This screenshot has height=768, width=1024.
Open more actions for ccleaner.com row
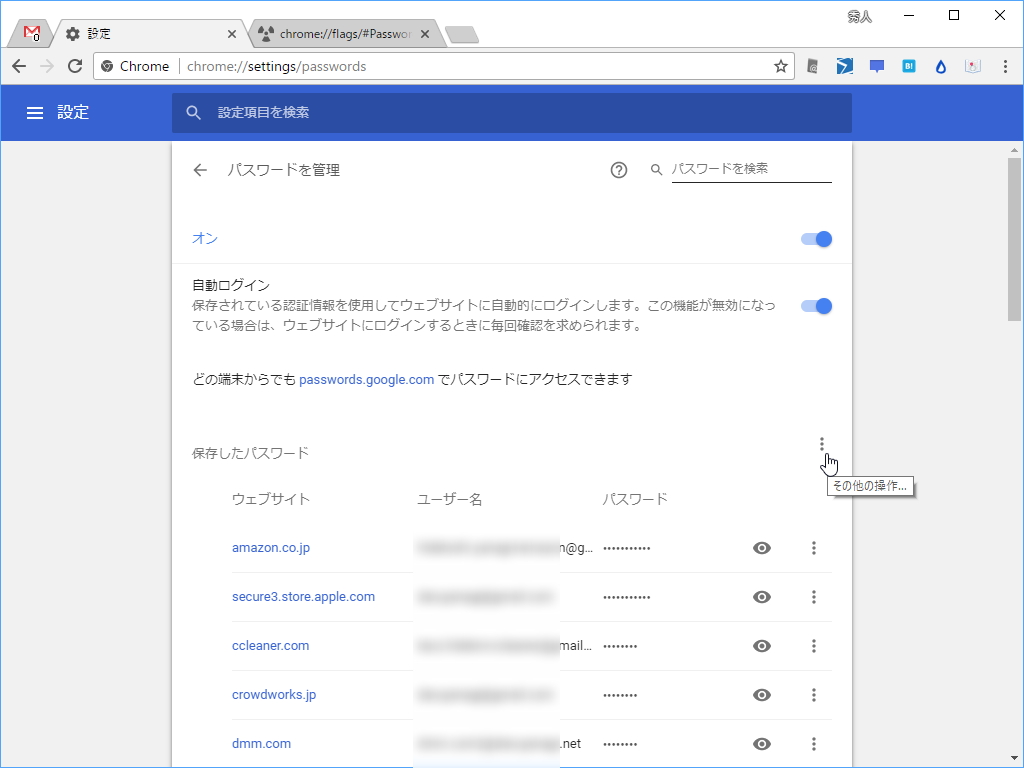click(x=814, y=646)
